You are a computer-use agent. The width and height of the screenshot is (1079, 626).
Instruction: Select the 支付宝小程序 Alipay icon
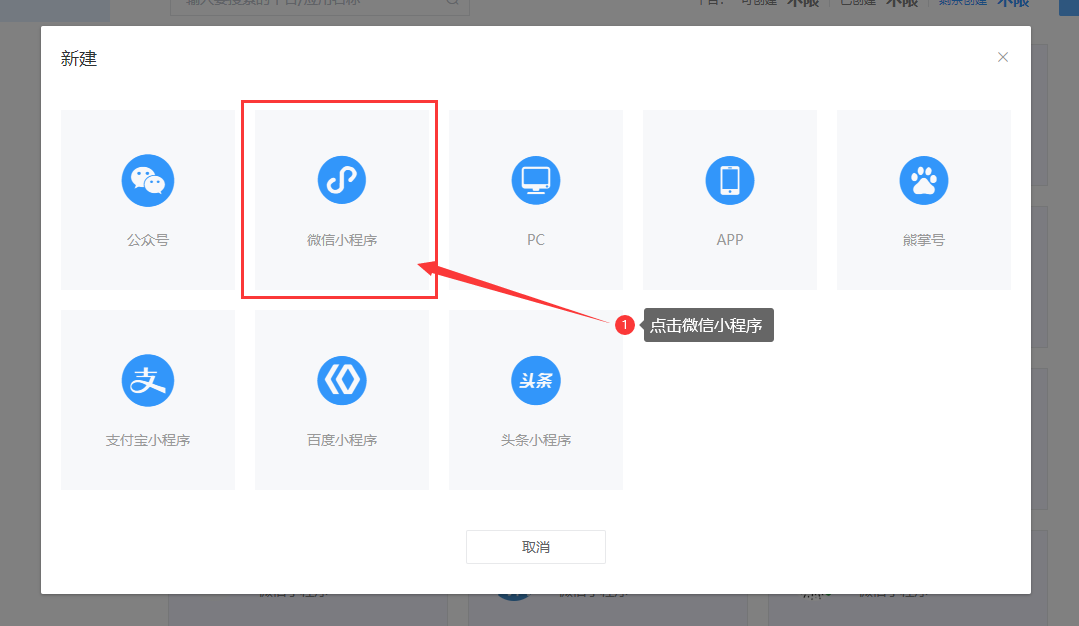click(148, 380)
